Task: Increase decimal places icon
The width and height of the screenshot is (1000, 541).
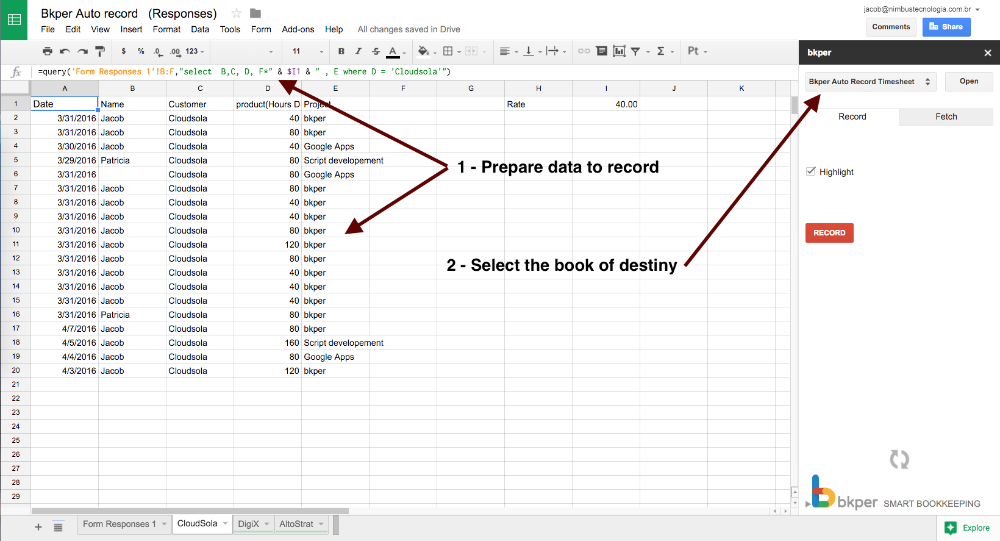Action: (175, 51)
